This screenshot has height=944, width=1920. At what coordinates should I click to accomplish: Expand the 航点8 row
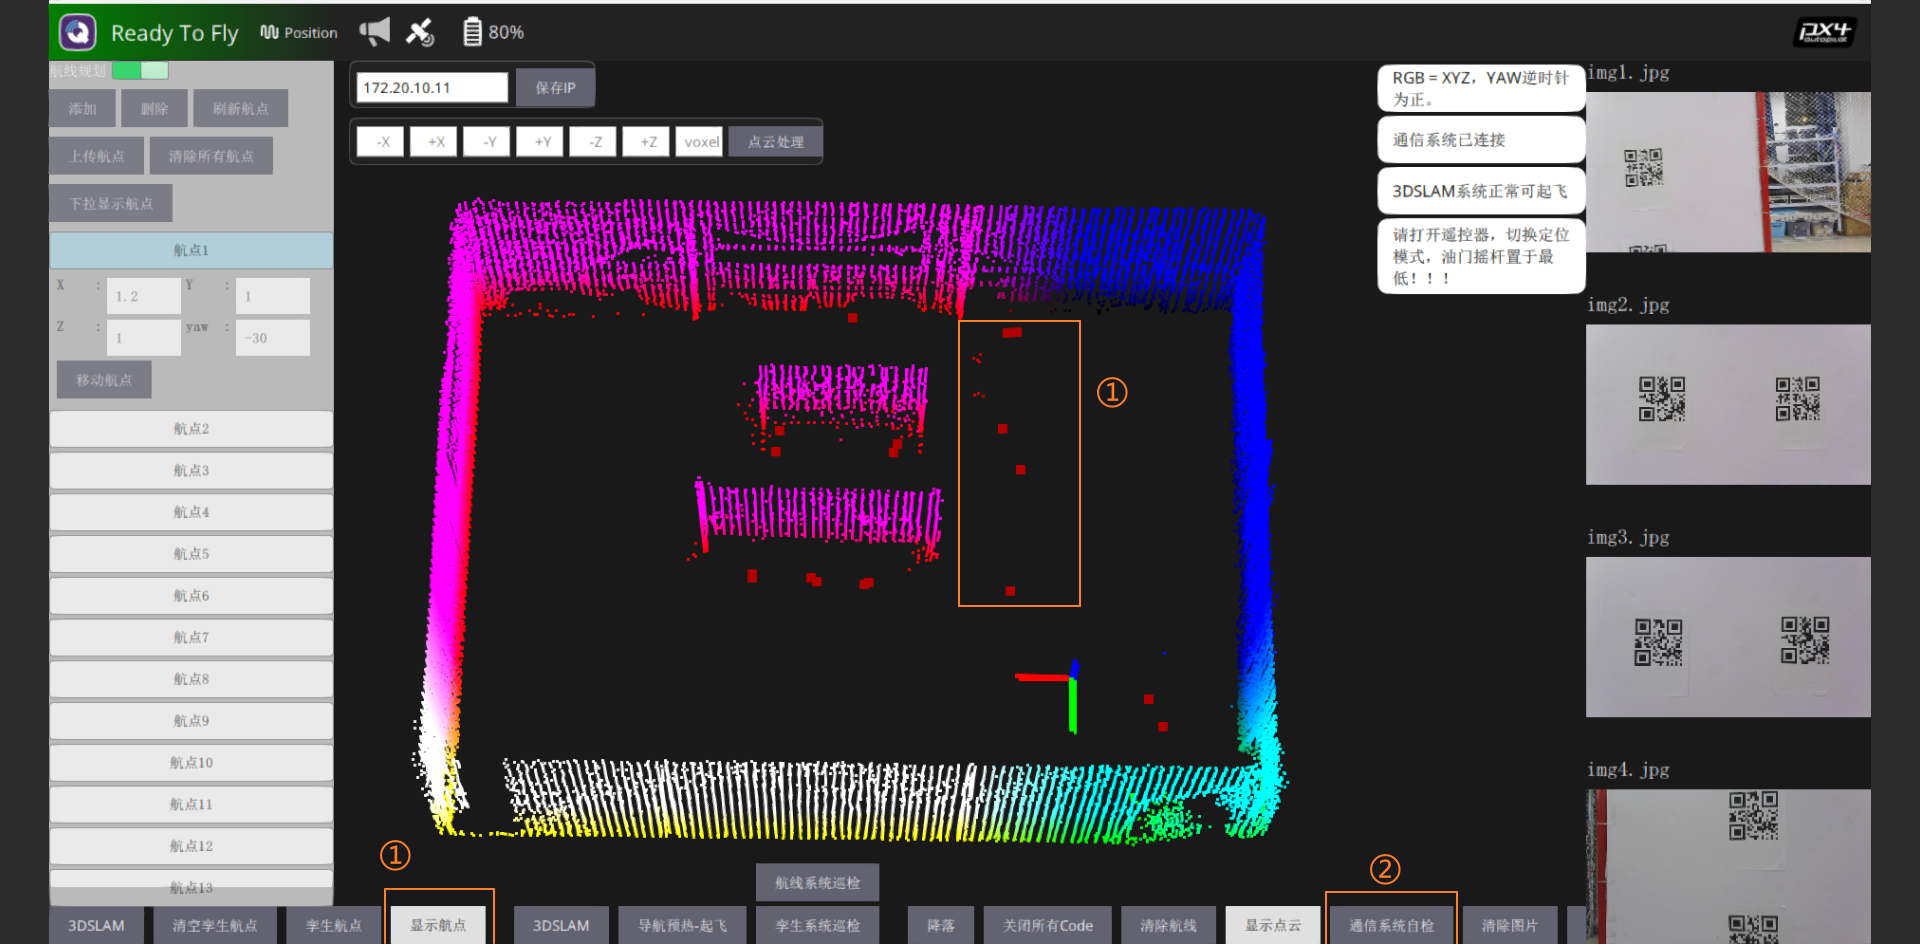click(x=191, y=679)
